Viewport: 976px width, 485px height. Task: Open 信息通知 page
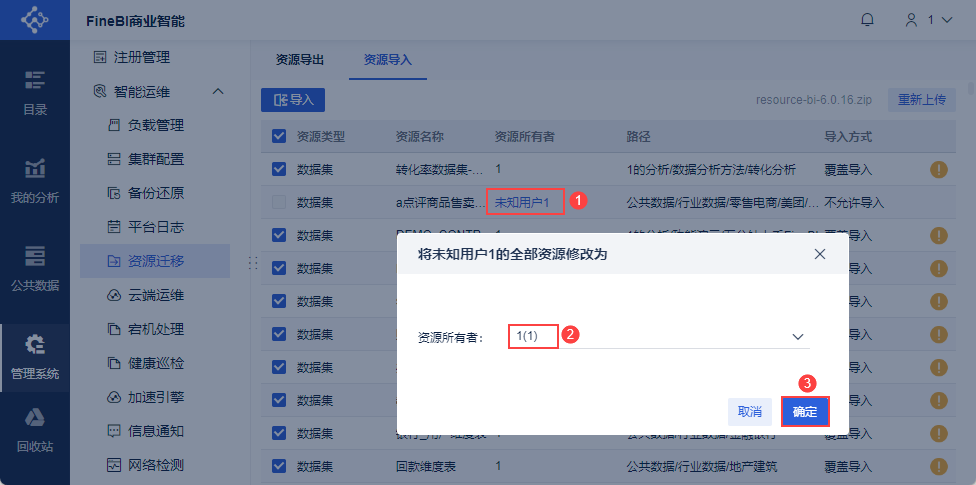(155, 431)
